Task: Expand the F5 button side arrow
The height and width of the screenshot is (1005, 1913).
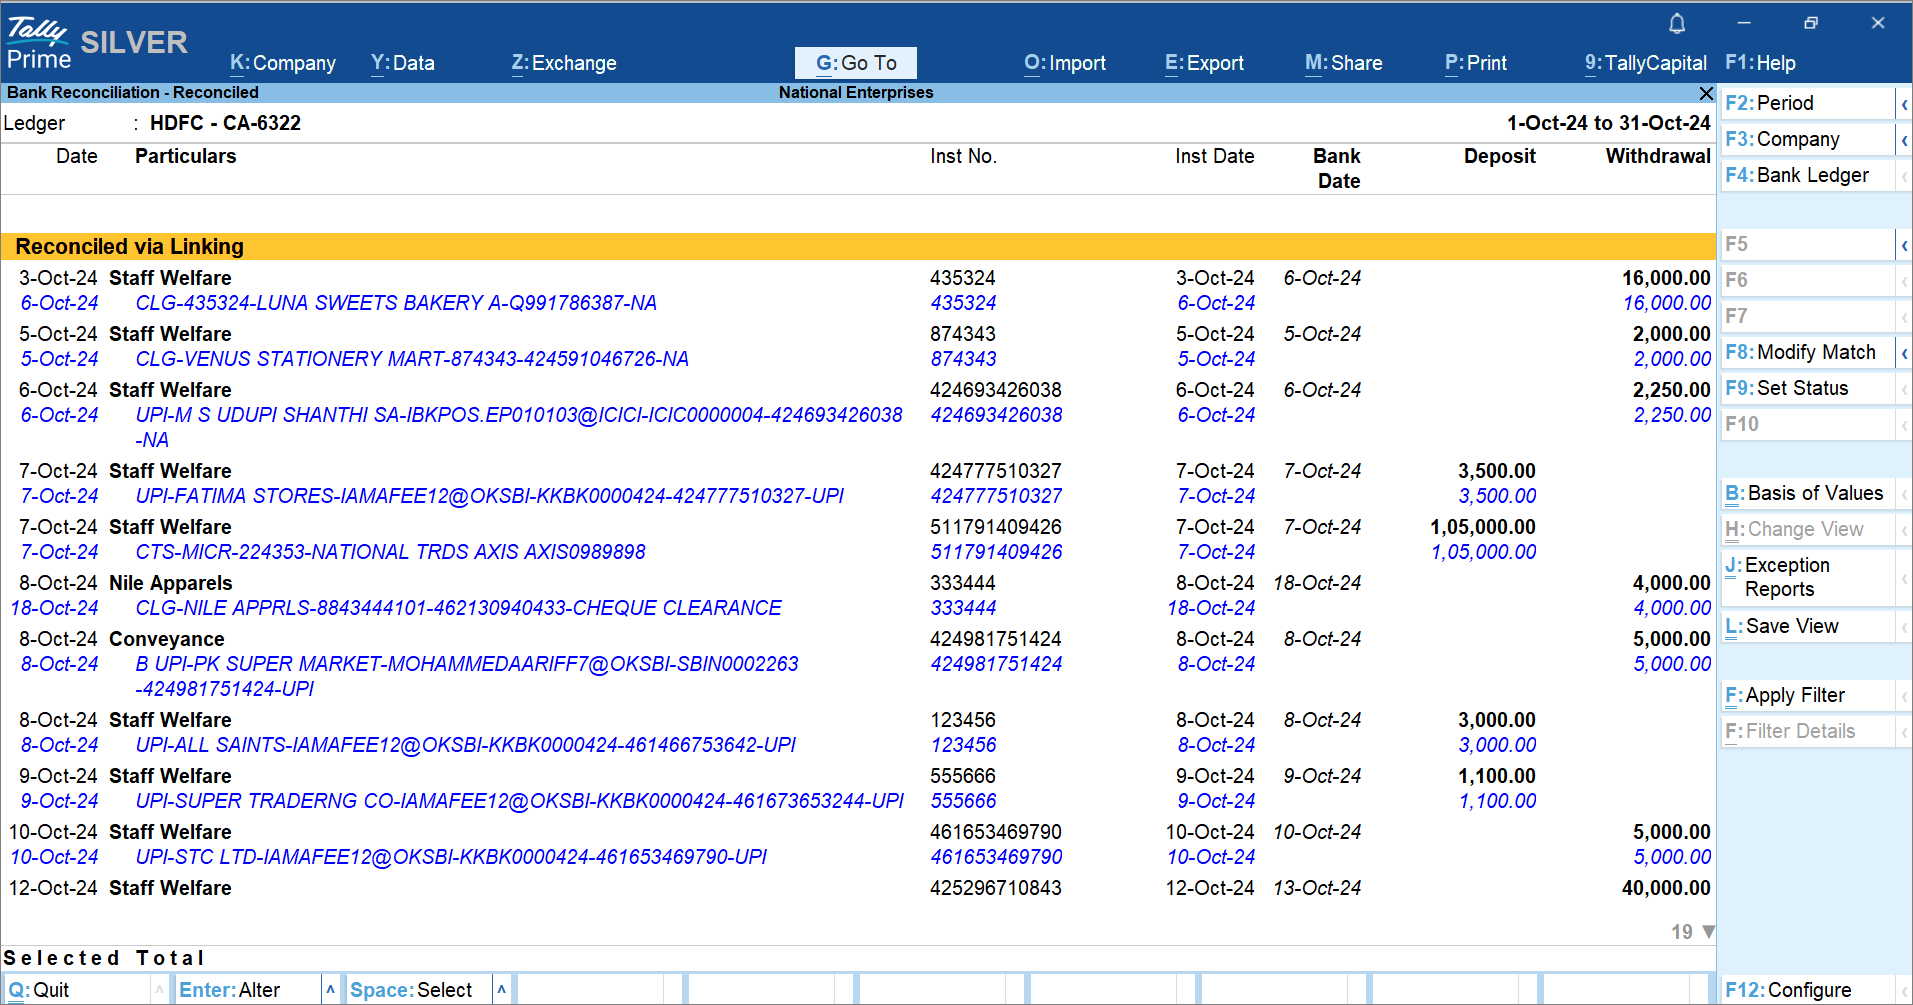Action: tap(1904, 245)
